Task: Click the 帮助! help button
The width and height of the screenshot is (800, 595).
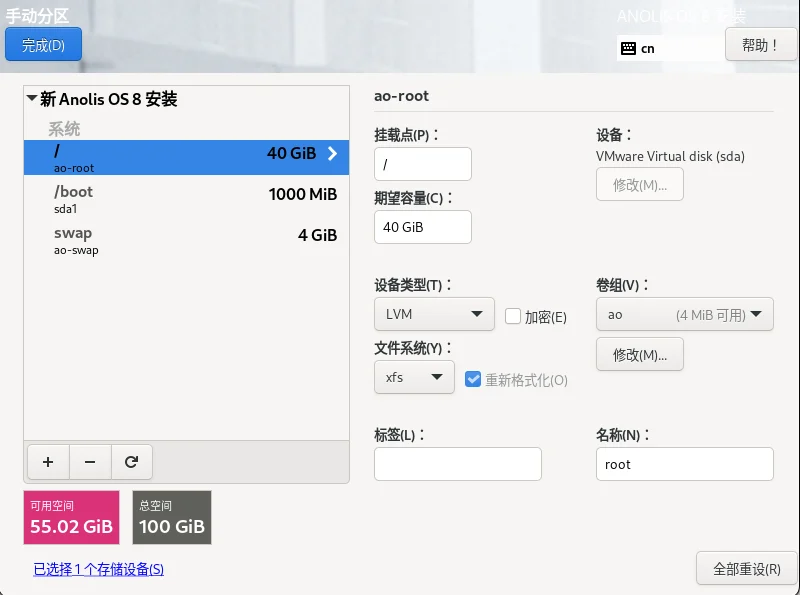Action: click(x=760, y=45)
